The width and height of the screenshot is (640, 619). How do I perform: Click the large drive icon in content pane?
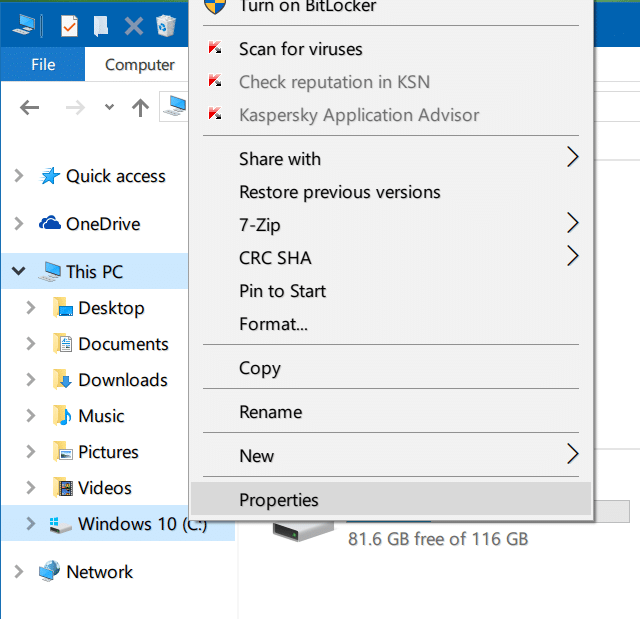coord(303,530)
